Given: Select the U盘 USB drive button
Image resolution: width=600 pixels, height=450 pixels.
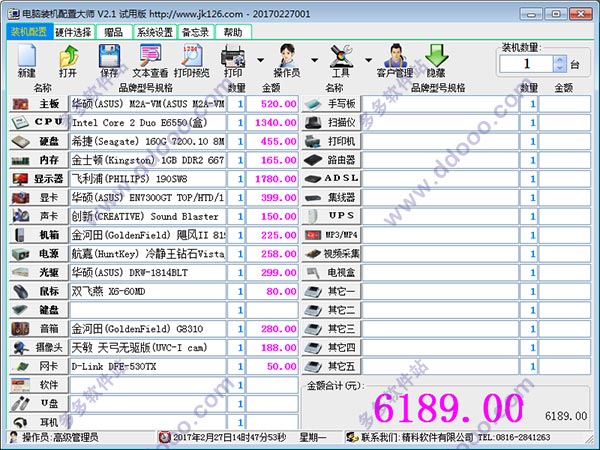Looking at the screenshot, I should coord(39,404).
